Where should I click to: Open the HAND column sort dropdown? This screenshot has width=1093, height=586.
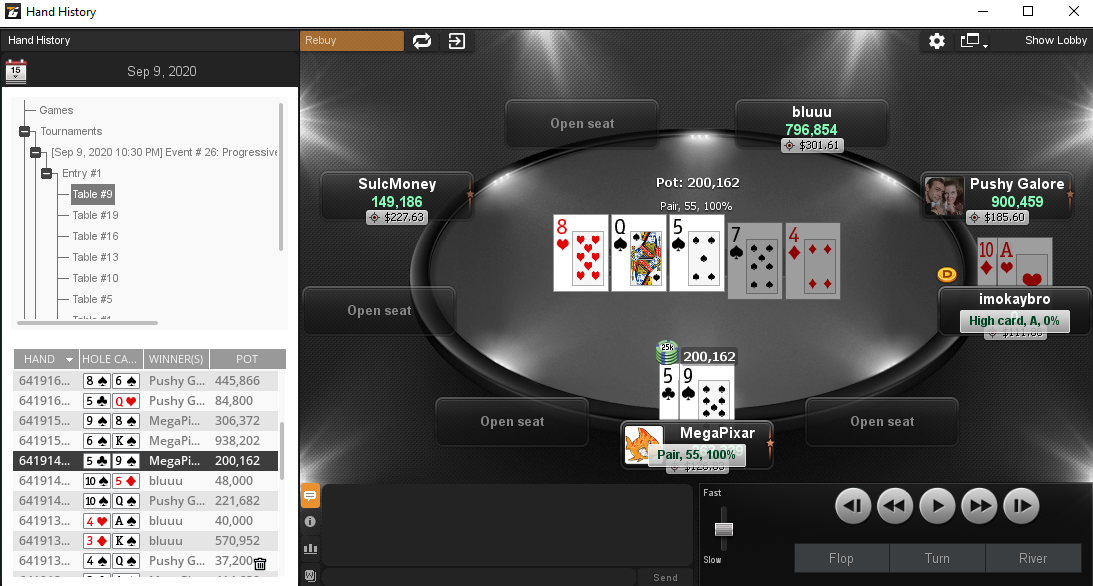point(69,360)
